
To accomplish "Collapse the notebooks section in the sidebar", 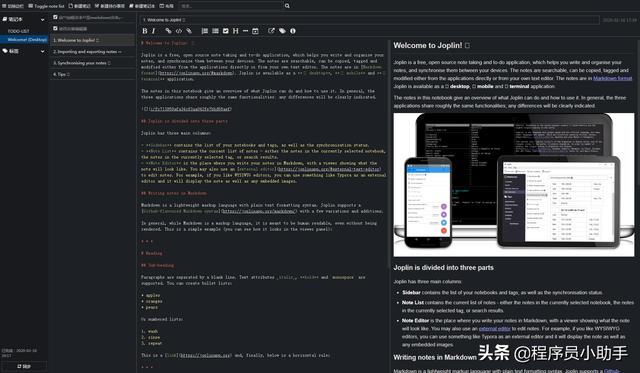I will (42, 20).
